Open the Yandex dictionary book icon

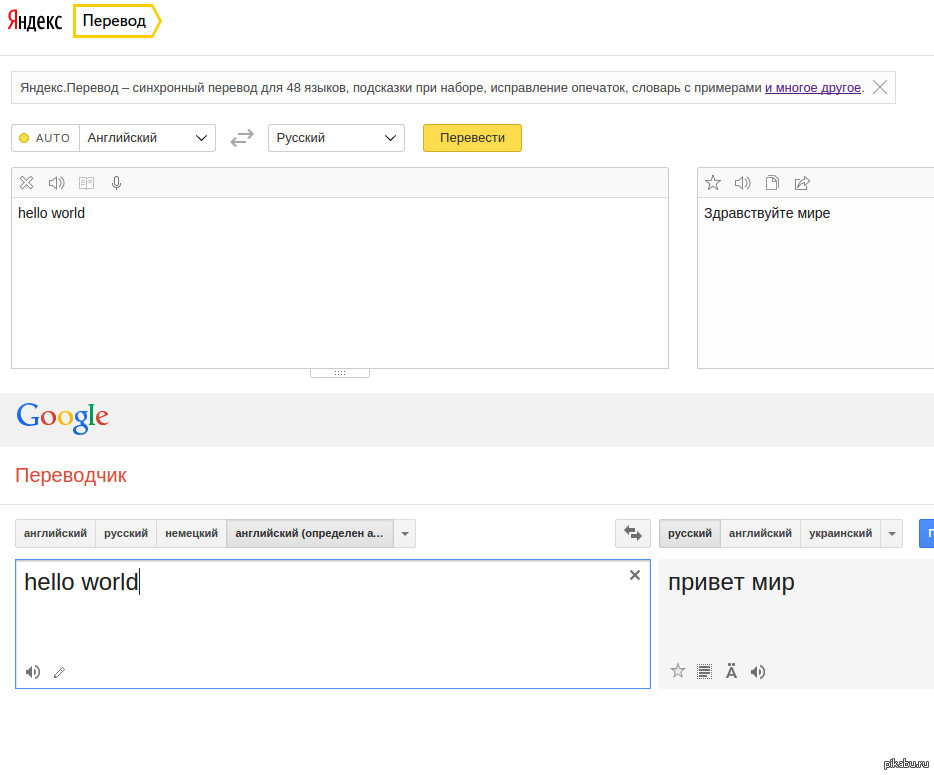(87, 183)
